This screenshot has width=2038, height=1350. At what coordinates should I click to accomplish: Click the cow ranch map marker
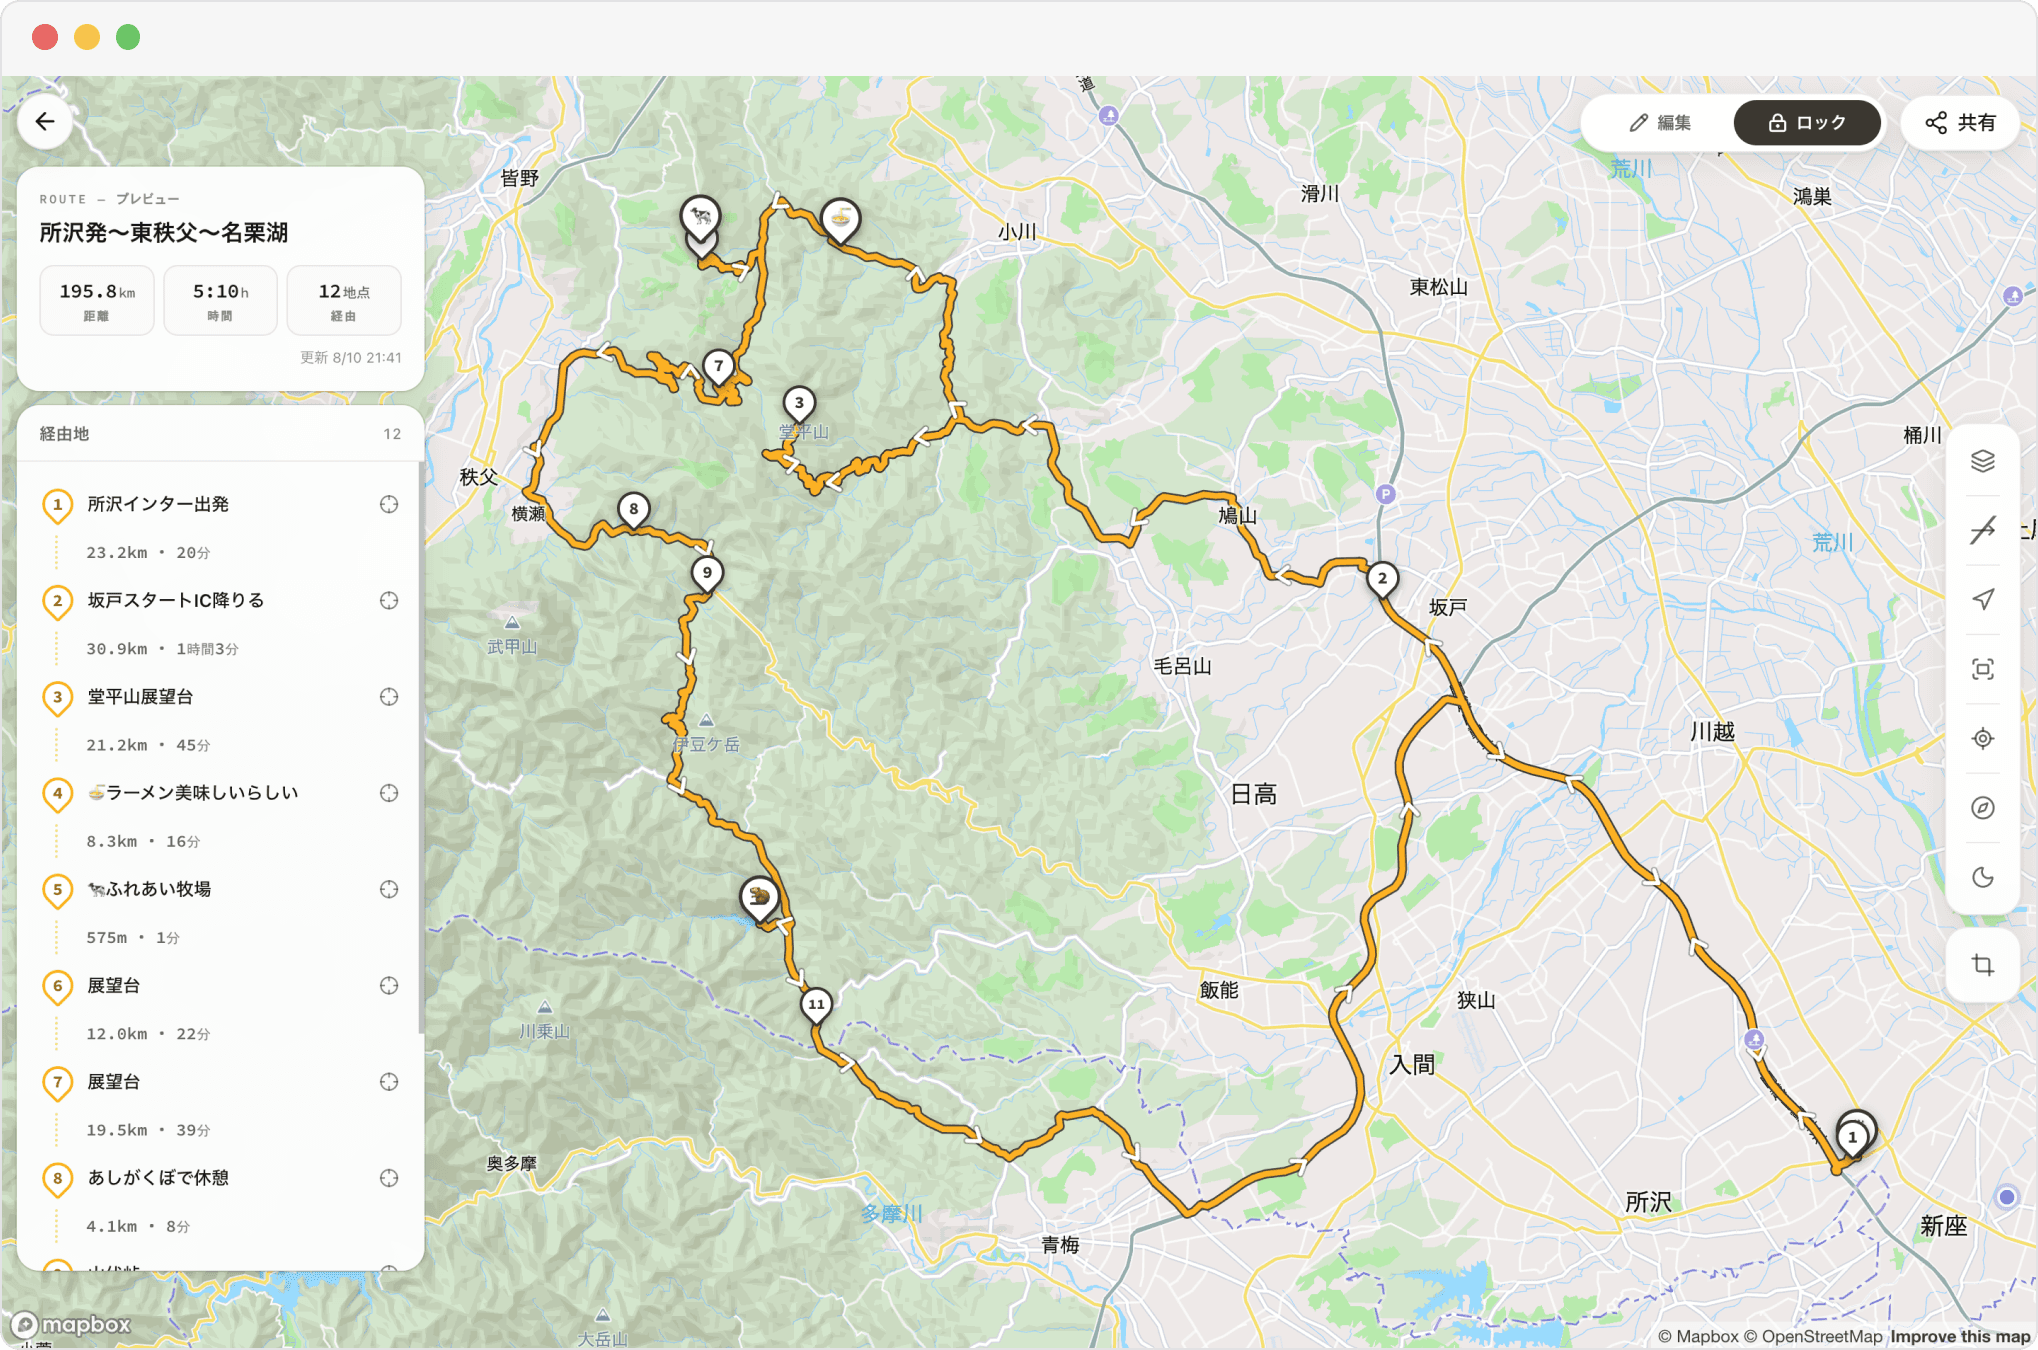pos(701,217)
